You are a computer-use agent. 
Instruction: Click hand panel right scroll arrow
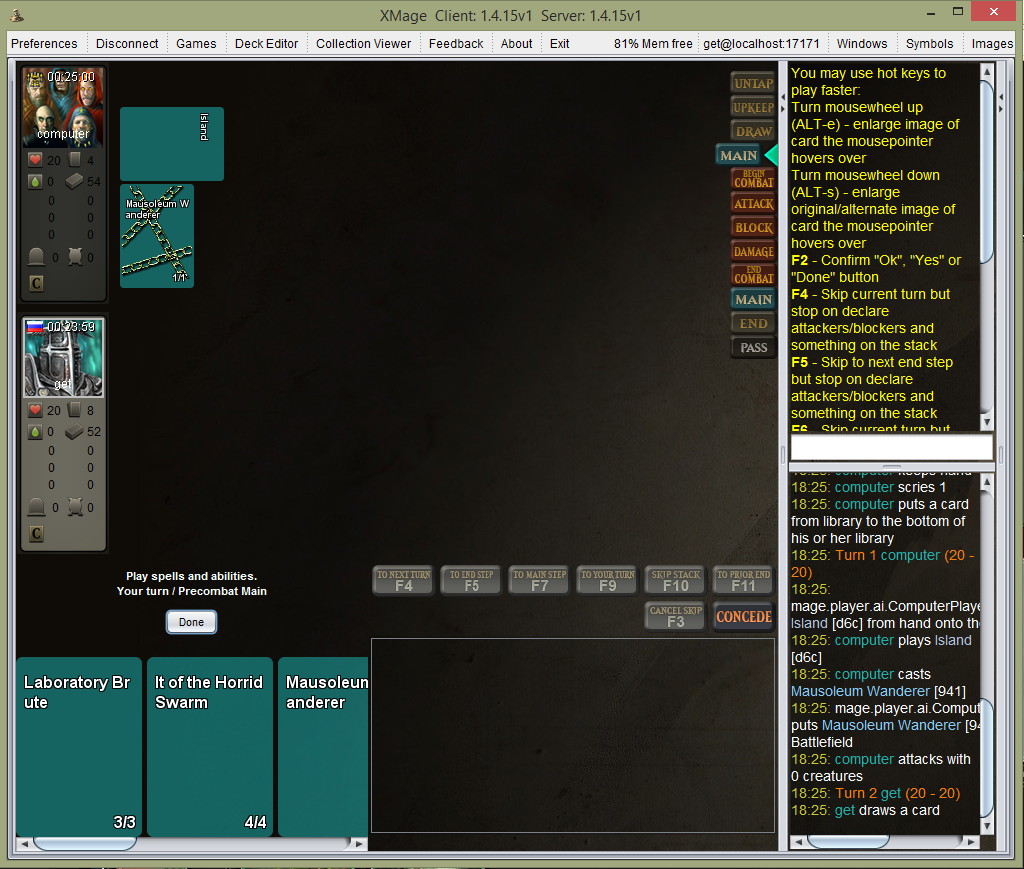tap(359, 844)
